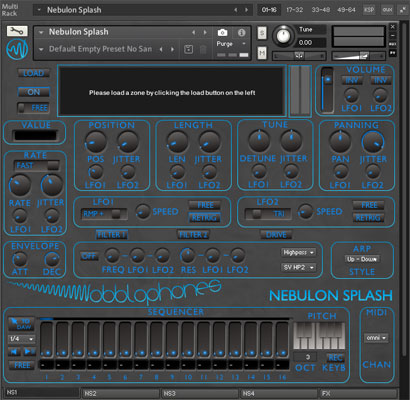This screenshot has height=400, width=410.
Task: Toggle the LFO2 FREE button
Action: click(369, 205)
